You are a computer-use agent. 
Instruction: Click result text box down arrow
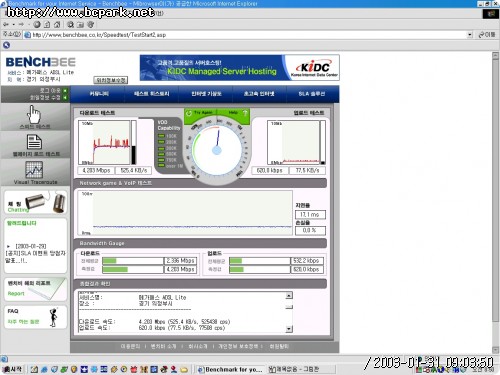[289, 329]
